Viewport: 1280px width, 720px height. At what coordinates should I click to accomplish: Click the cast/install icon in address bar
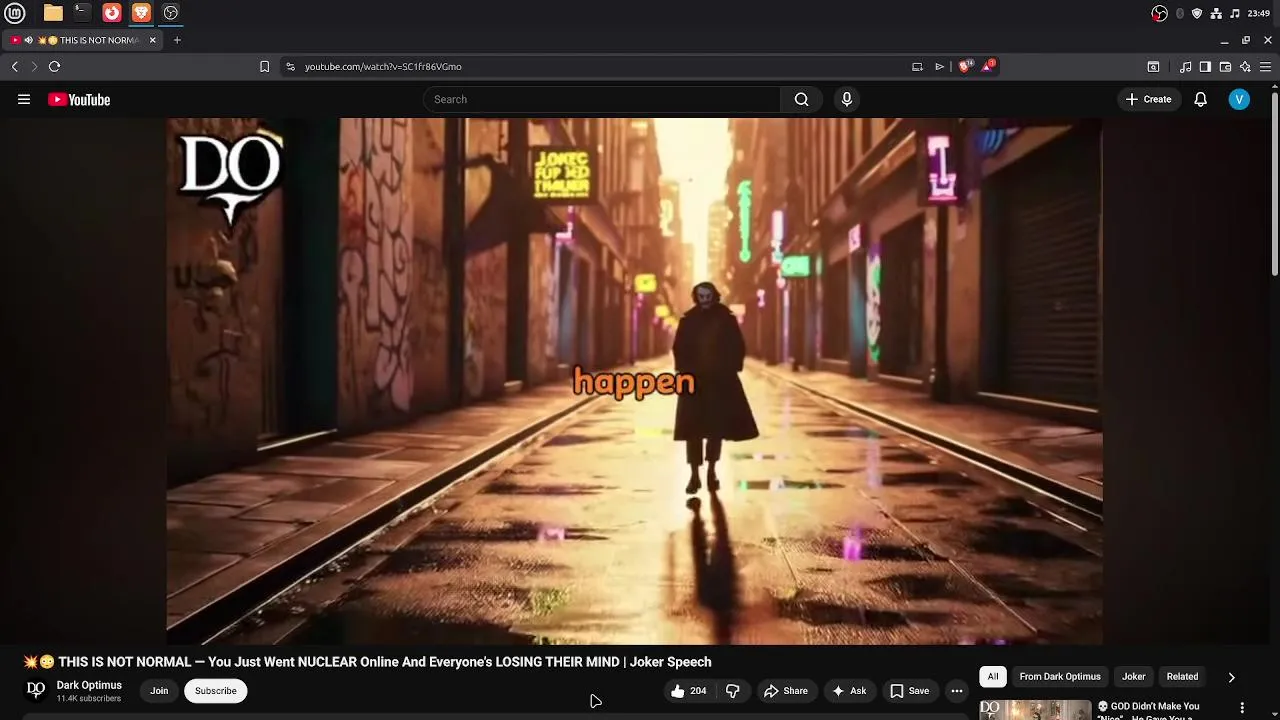(x=917, y=66)
